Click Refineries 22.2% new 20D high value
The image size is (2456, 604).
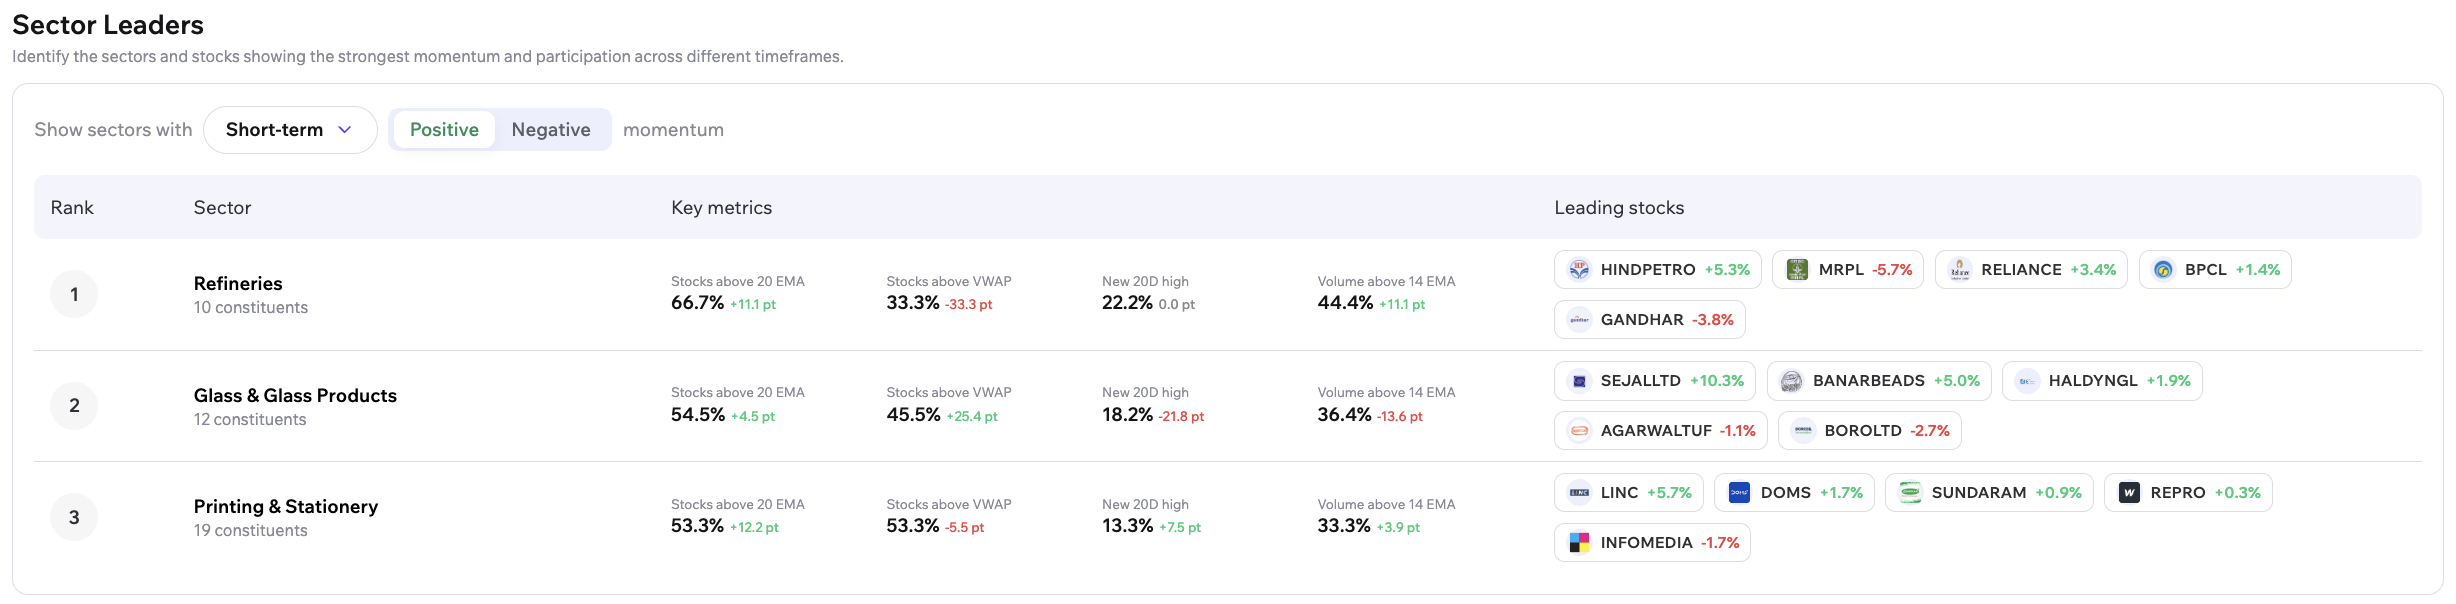point(1127,303)
